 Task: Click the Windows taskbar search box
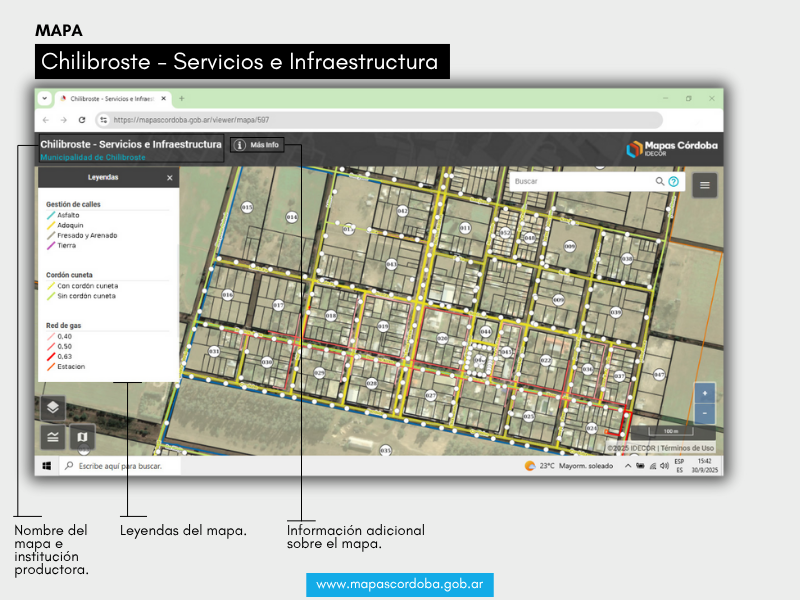pos(120,466)
